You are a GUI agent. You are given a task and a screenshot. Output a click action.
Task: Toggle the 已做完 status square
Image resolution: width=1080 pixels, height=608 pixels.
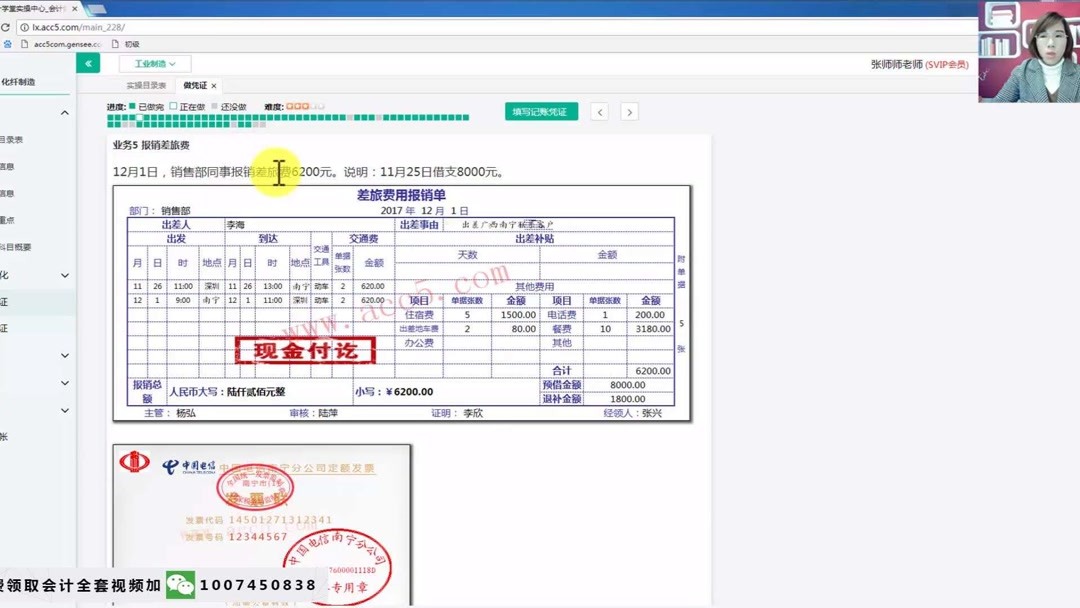coord(130,106)
